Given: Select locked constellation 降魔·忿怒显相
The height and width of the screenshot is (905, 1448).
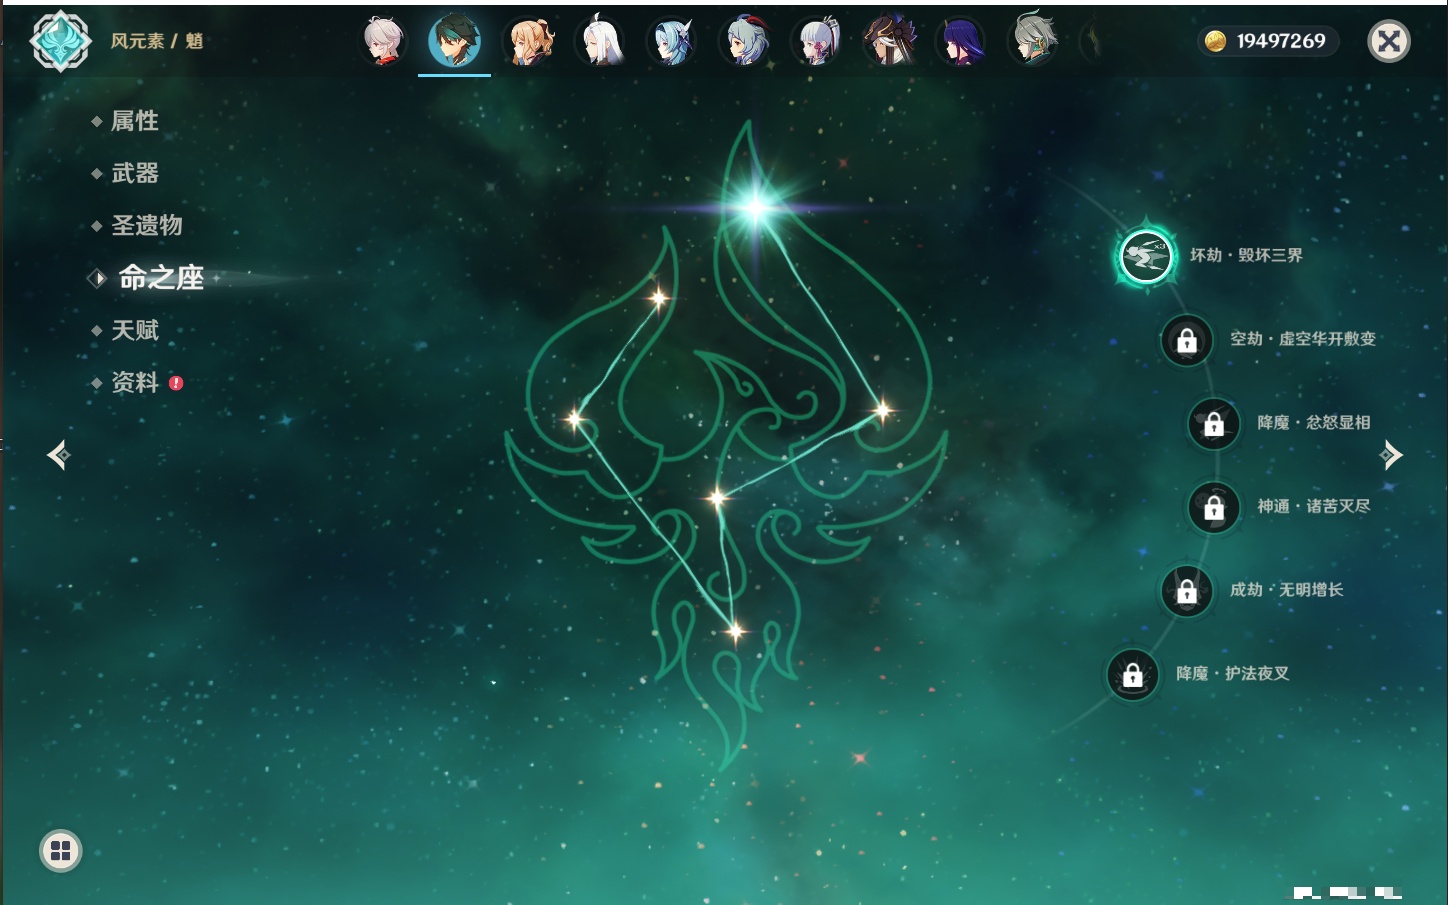Looking at the screenshot, I should coord(1214,424).
